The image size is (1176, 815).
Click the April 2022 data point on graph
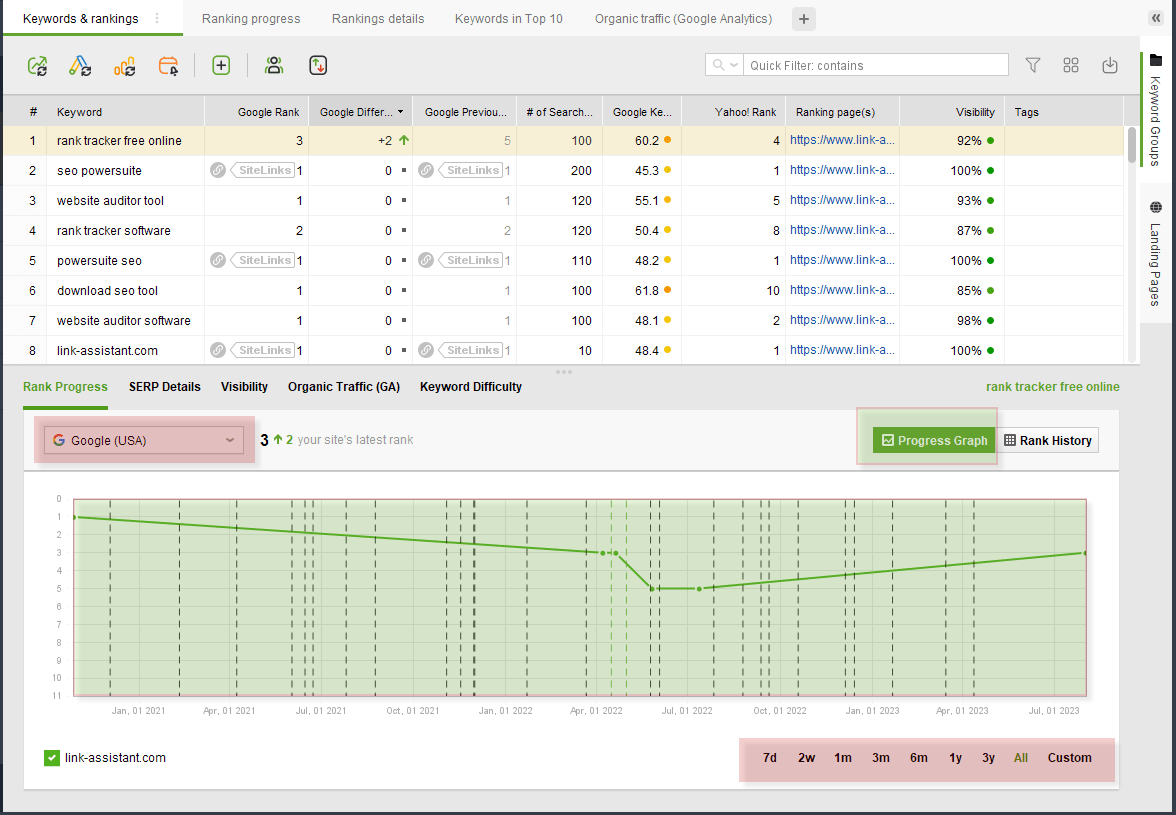click(x=602, y=552)
